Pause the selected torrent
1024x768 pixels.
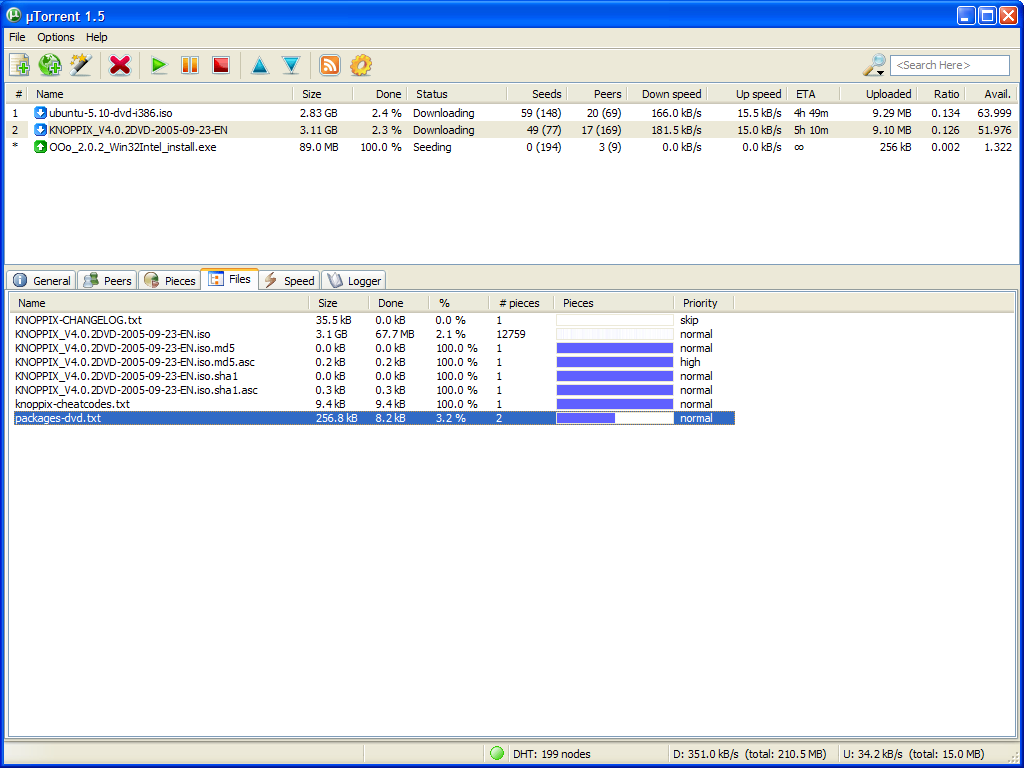click(x=190, y=64)
